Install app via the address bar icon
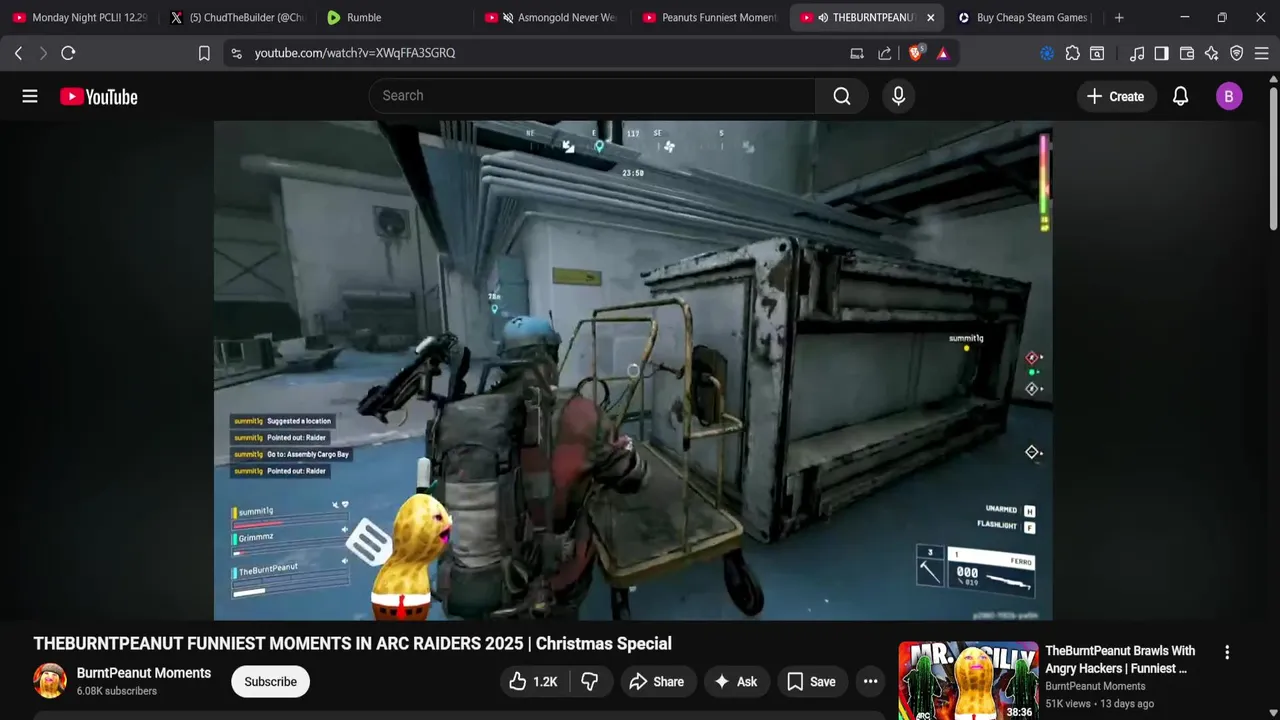Viewport: 1280px width, 720px height. click(857, 53)
